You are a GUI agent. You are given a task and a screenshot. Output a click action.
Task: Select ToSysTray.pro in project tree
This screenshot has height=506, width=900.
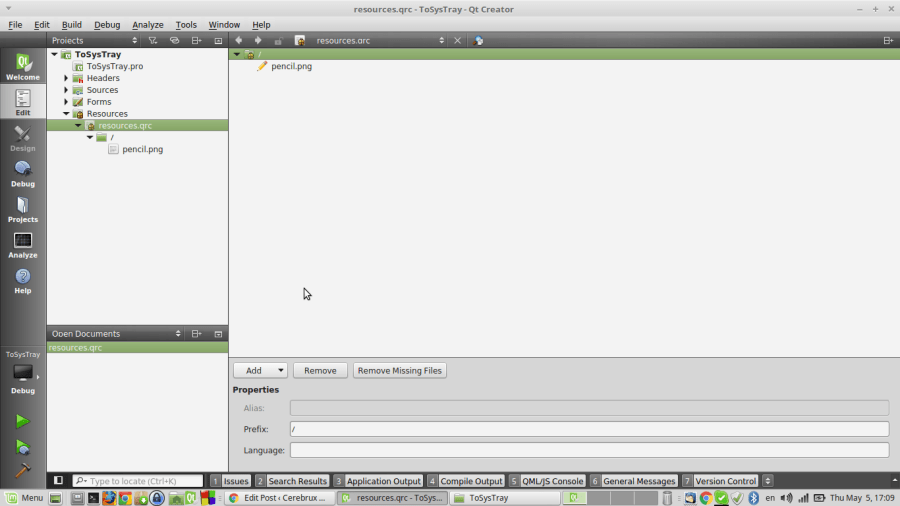(115, 67)
